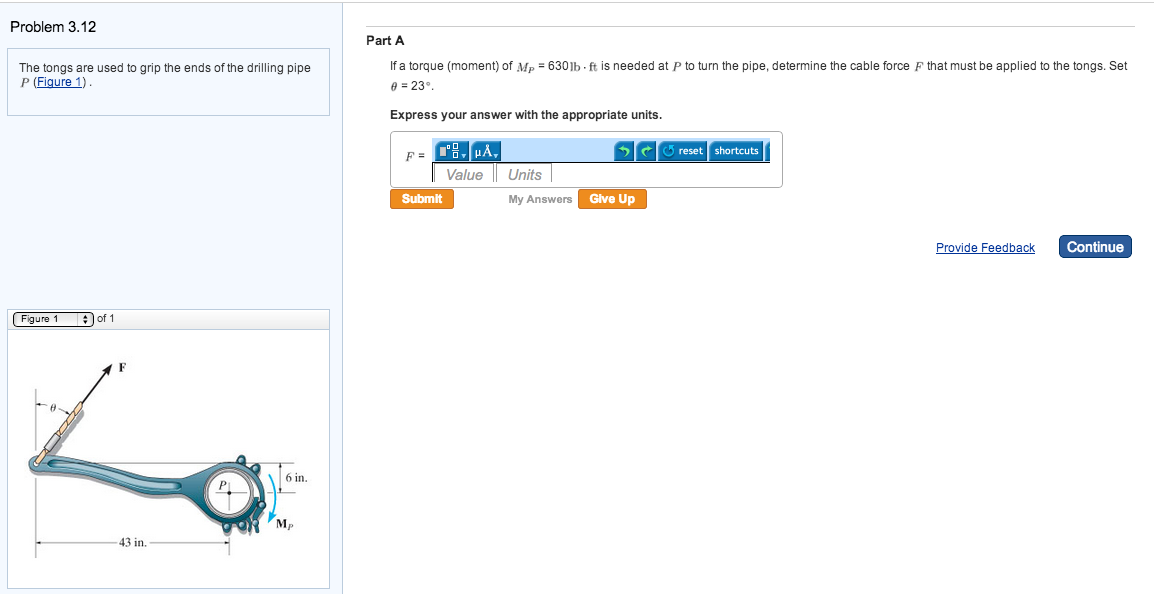Open the My Answers link
1154x594 pixels.
click(x=540, y=199)
